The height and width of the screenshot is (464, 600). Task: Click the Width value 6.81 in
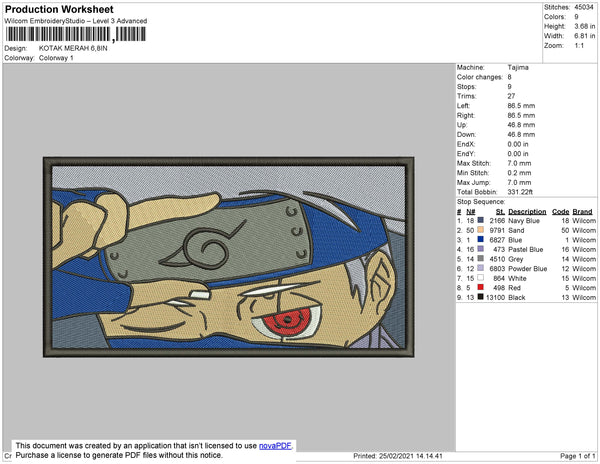coord(584,36)
